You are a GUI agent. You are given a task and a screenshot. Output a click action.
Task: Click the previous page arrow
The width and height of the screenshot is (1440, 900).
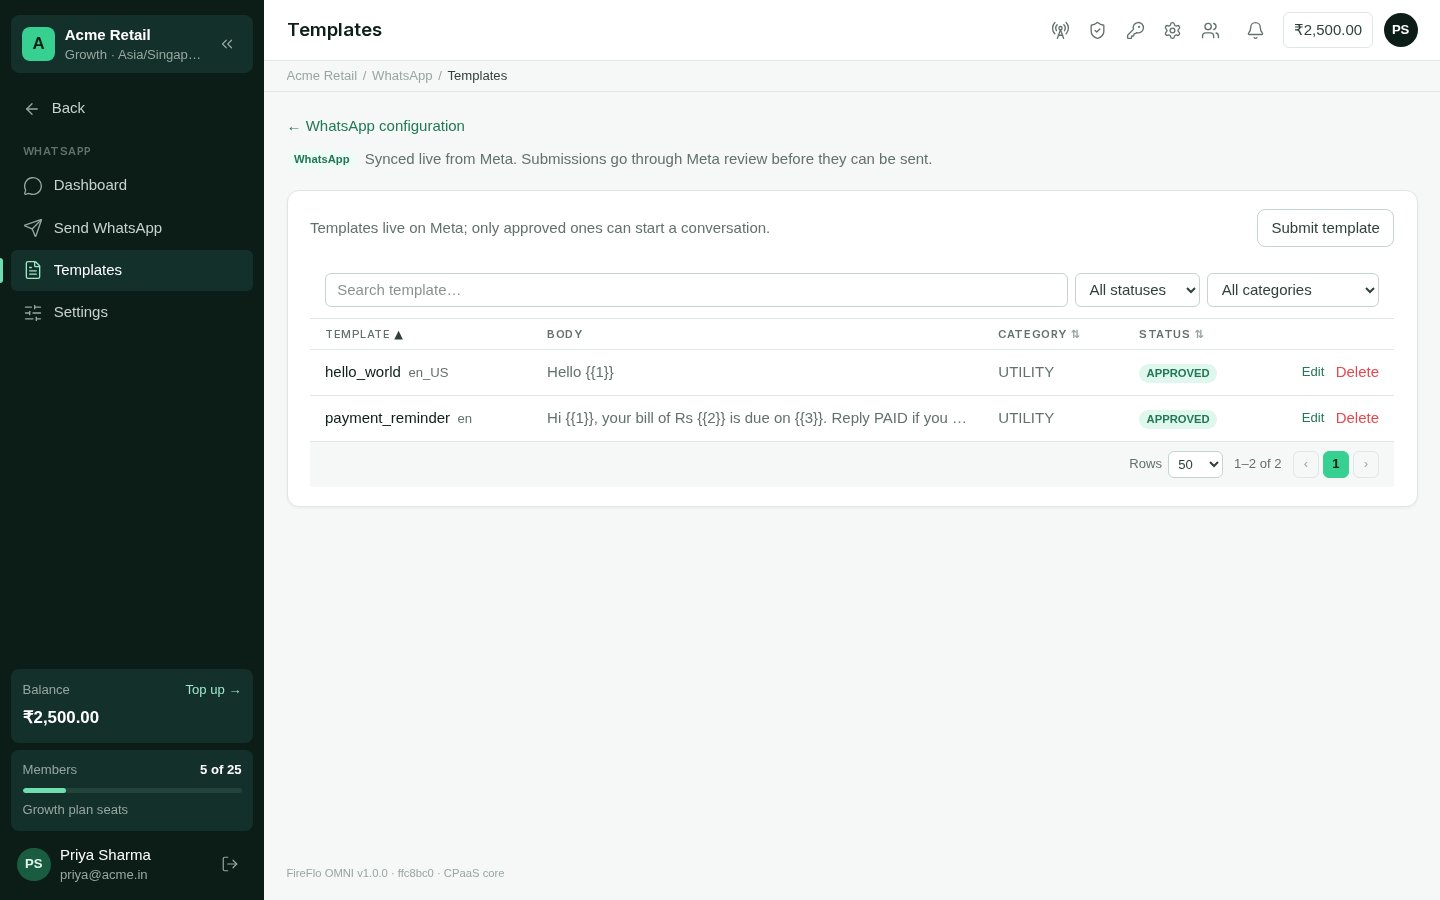[x=1305, y=464]
